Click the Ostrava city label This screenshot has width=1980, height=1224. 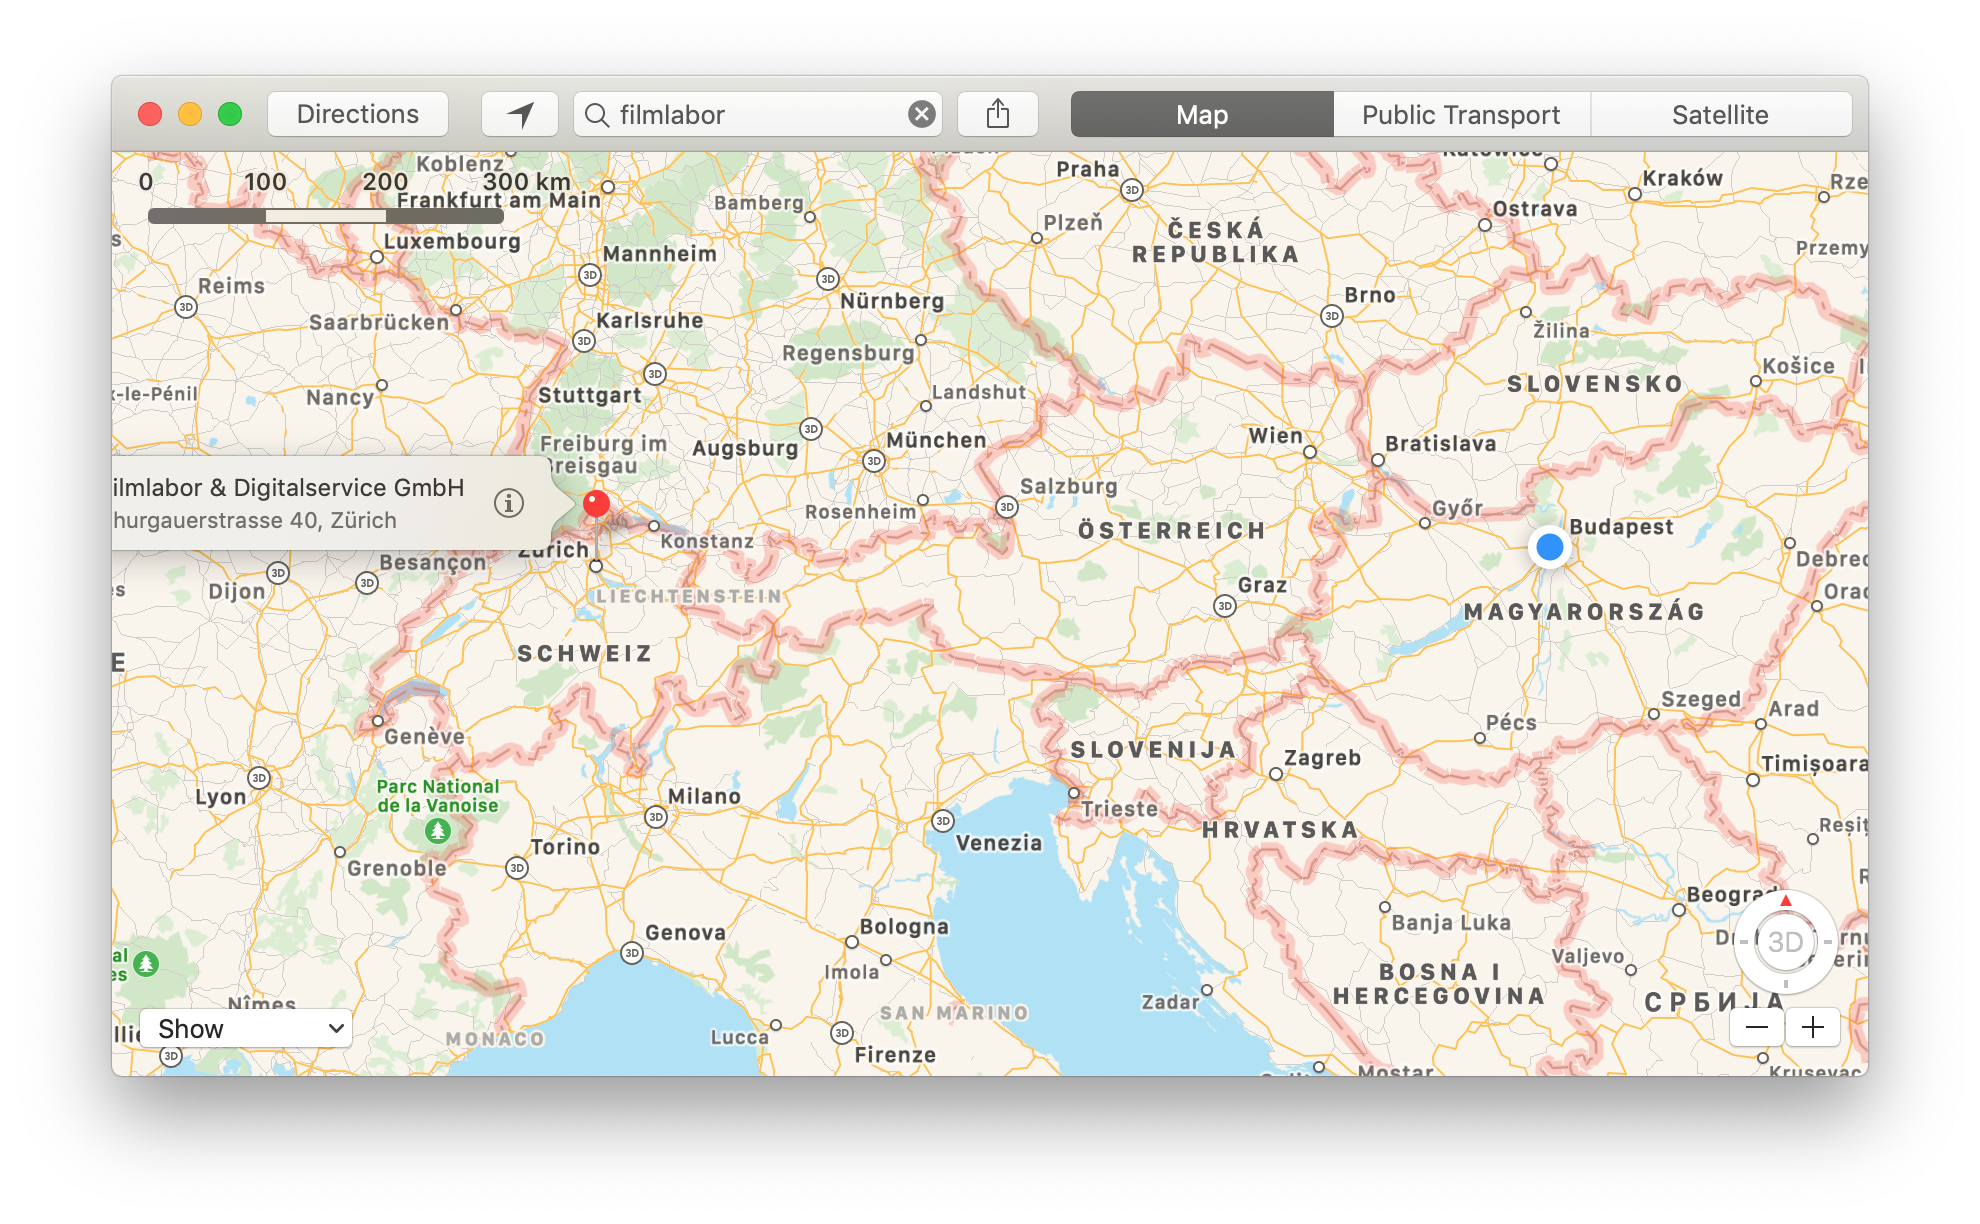tap(1535, 209)
